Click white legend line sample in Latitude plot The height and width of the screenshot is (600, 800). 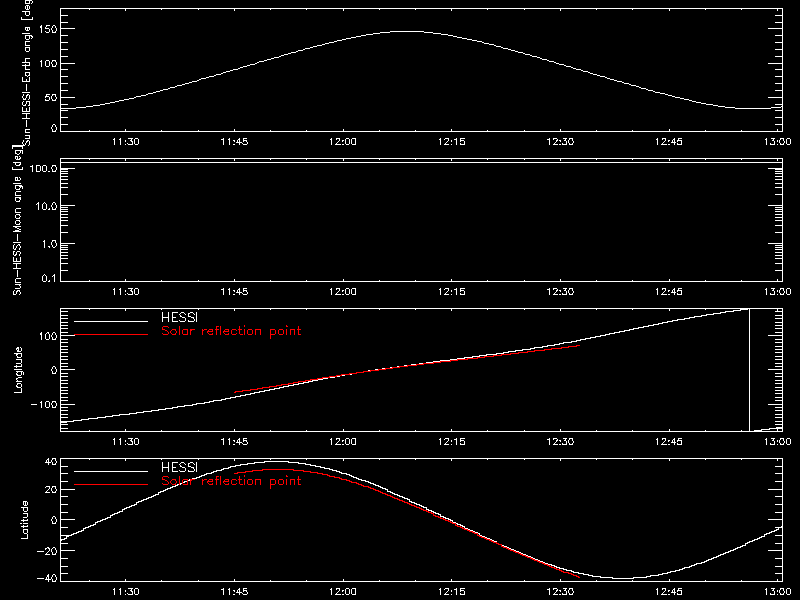click(111, 471)
